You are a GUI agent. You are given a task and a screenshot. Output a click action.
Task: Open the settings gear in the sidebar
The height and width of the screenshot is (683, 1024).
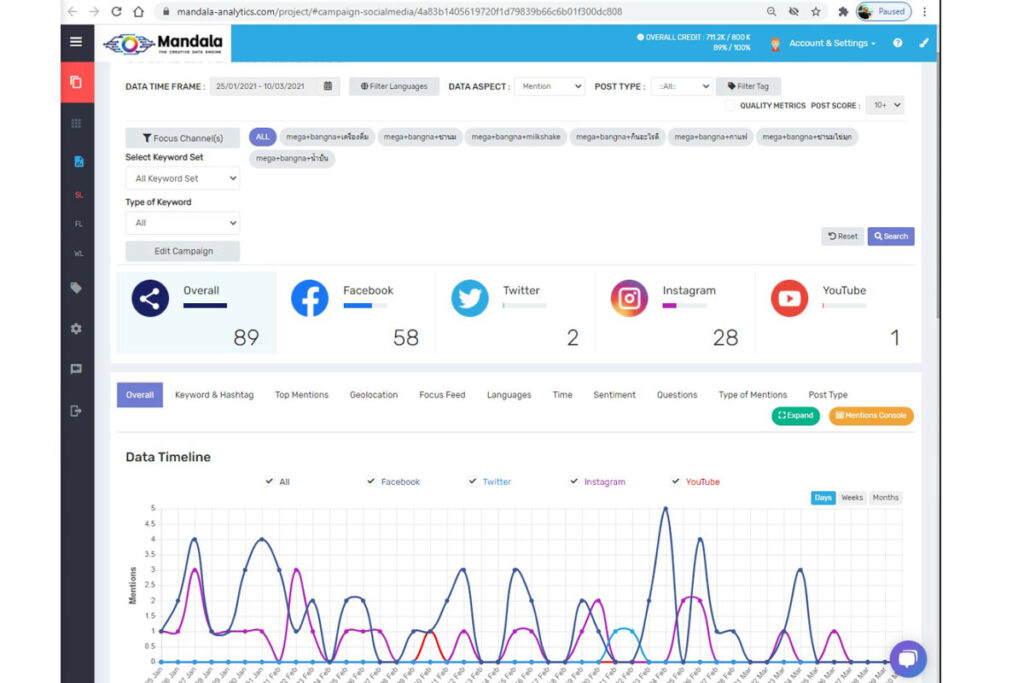[x=76, y=328]
